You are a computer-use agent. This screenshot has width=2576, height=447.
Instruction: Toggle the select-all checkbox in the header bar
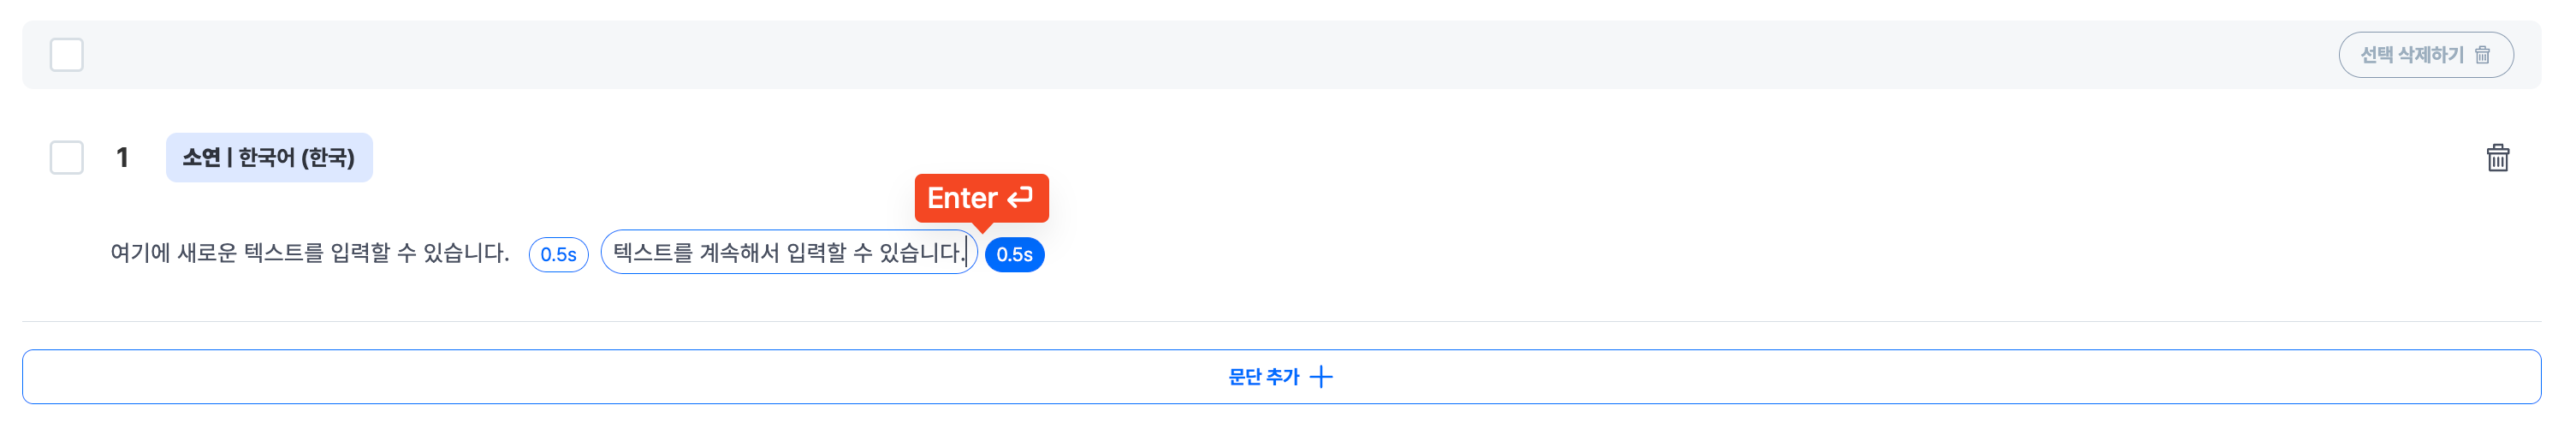pyautogui.click(x=67, y=55)
